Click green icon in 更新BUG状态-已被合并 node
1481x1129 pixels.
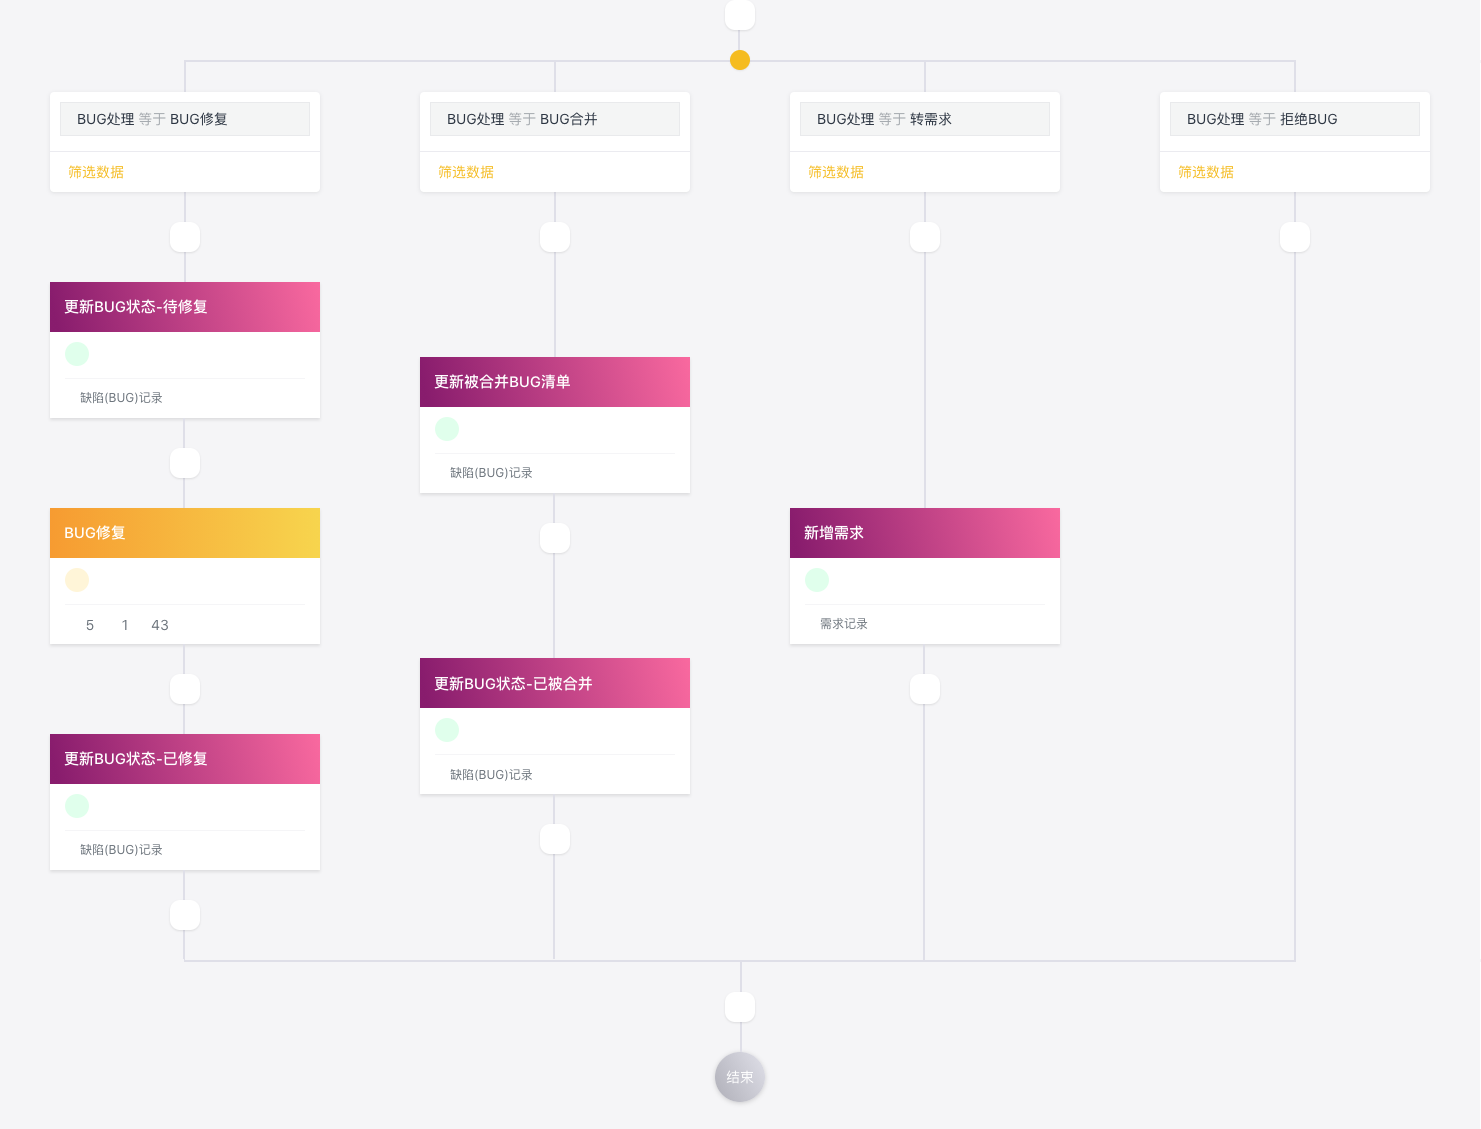[x=447, y=730]
